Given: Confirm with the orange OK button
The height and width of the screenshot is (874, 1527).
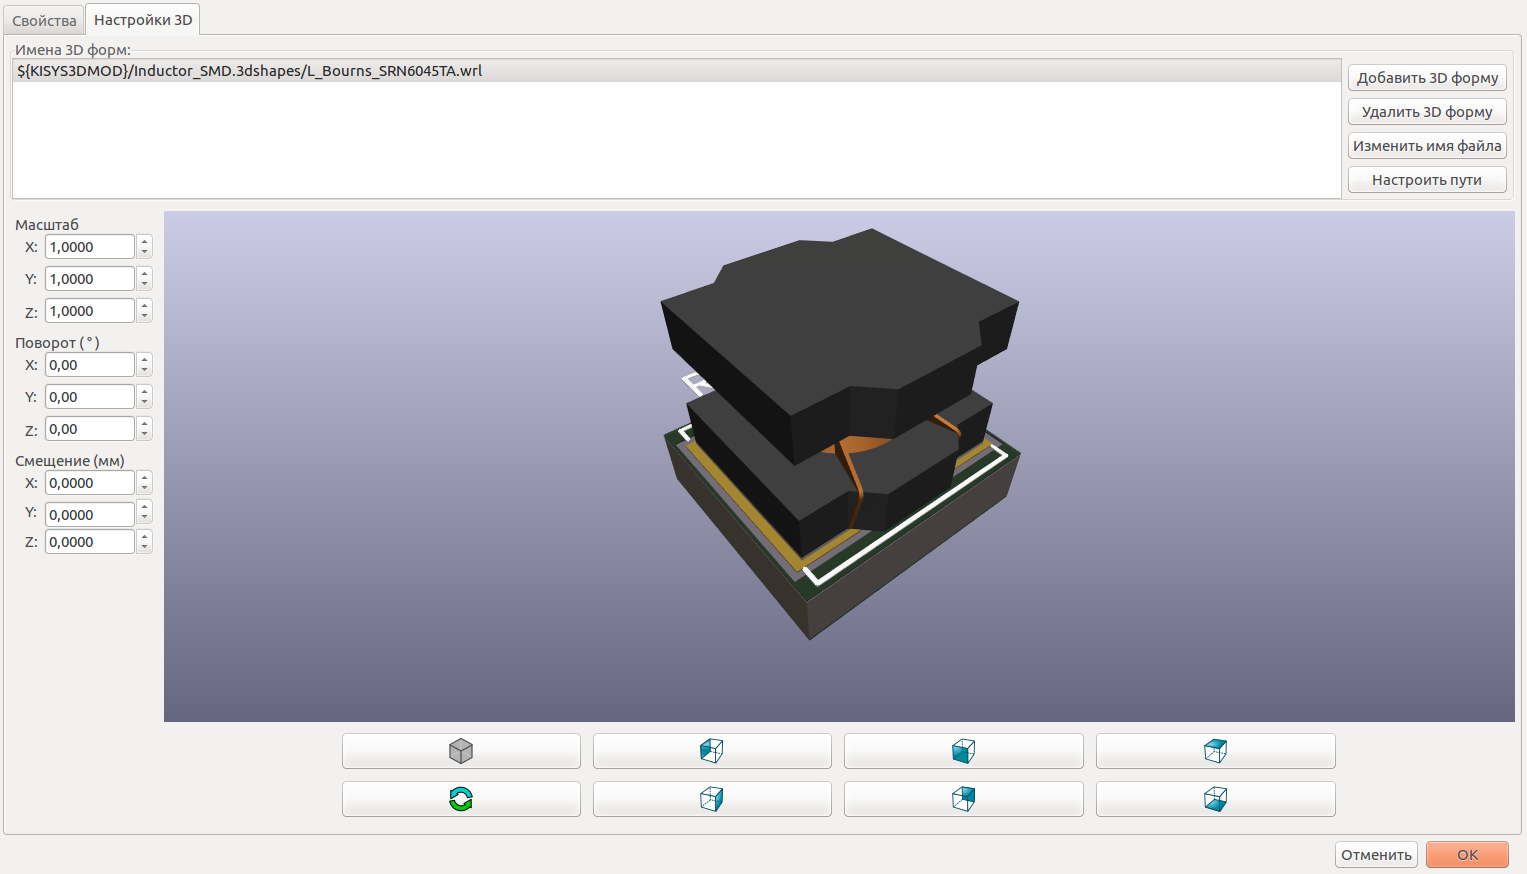Looking at the screenshot, I should 1467,855.
